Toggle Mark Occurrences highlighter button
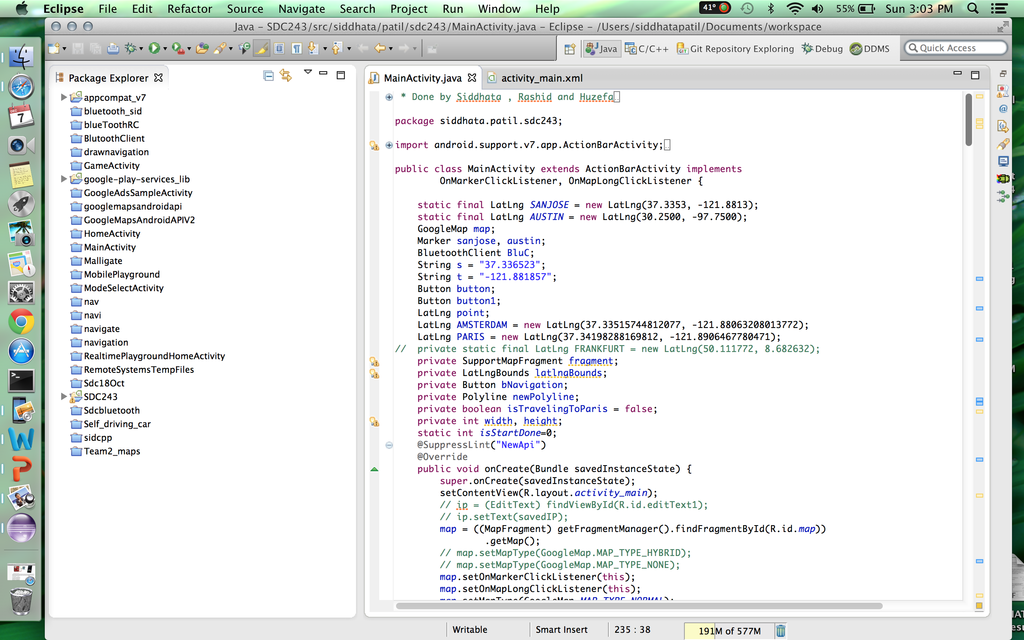Image resolution: width=1024 pixels, height=640 pixels. pos(261,48)
